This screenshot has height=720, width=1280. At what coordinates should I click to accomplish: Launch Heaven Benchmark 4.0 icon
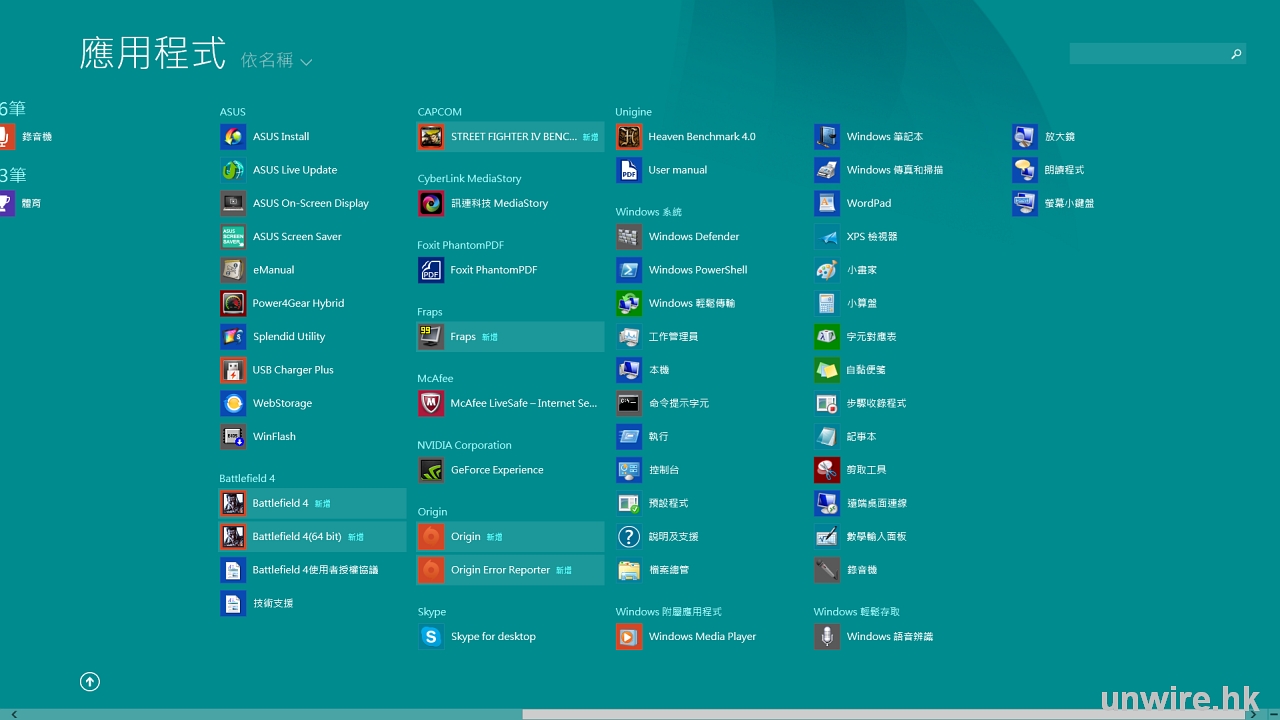629,137
